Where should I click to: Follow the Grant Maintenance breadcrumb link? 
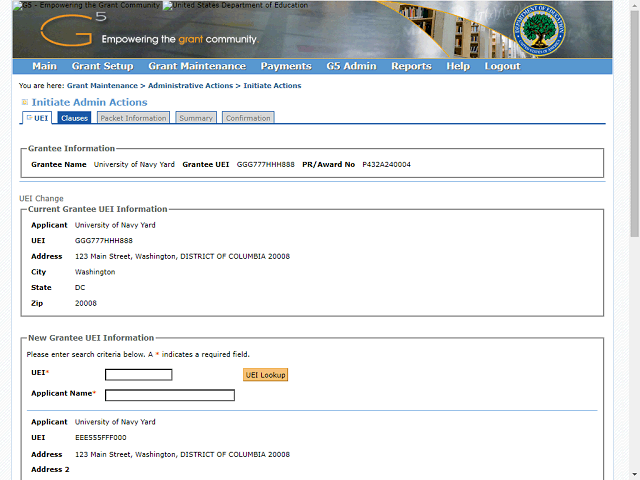tap(102, 86)
